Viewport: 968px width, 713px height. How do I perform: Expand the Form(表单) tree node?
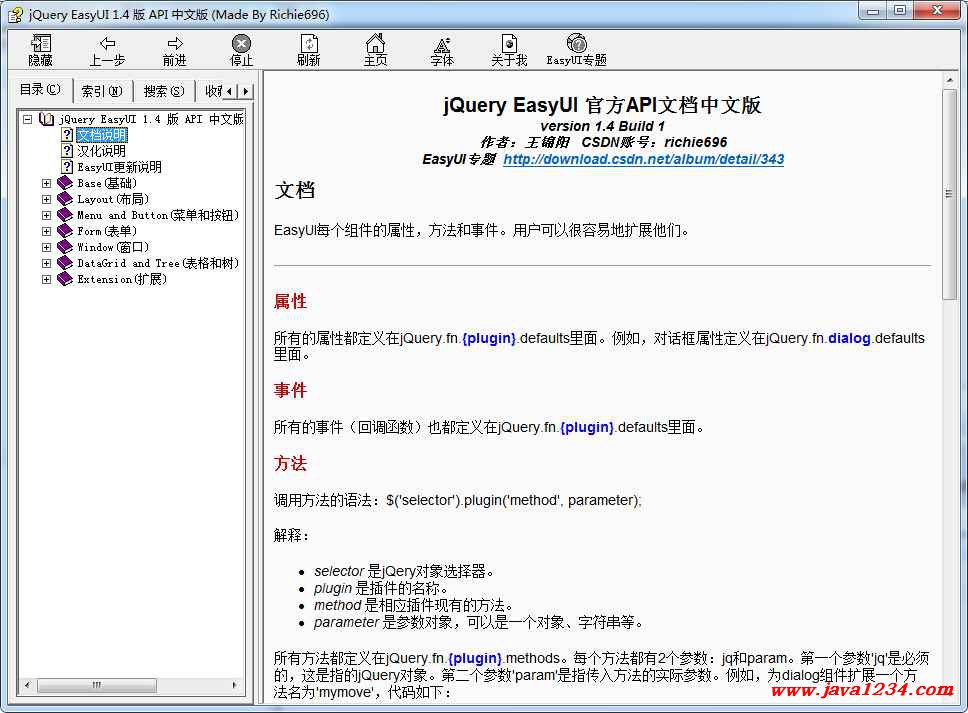coord(46,231)
